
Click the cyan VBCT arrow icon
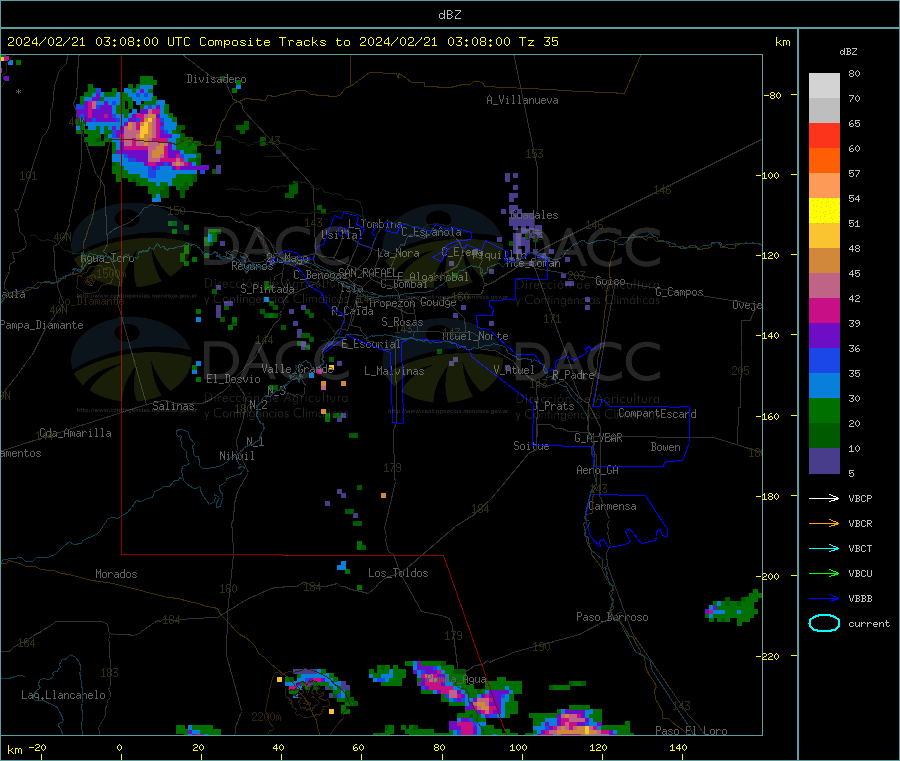click(x=824, y=548)
